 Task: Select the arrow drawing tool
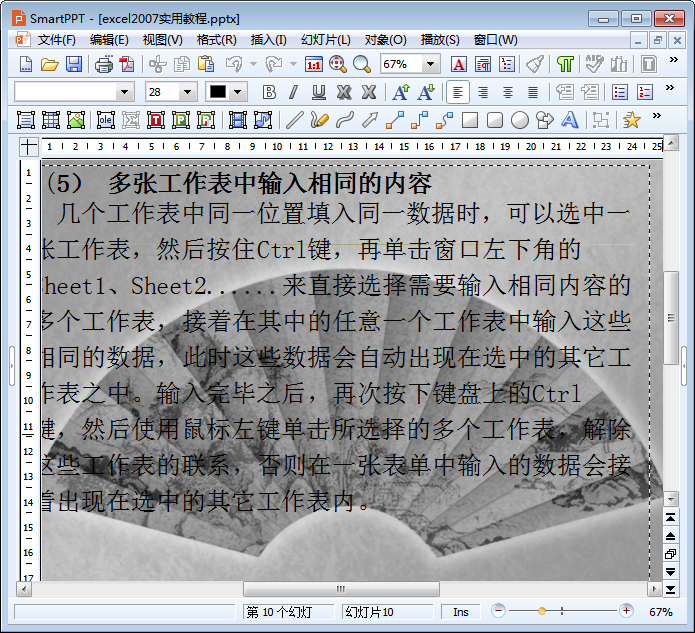tap(370, 120)
